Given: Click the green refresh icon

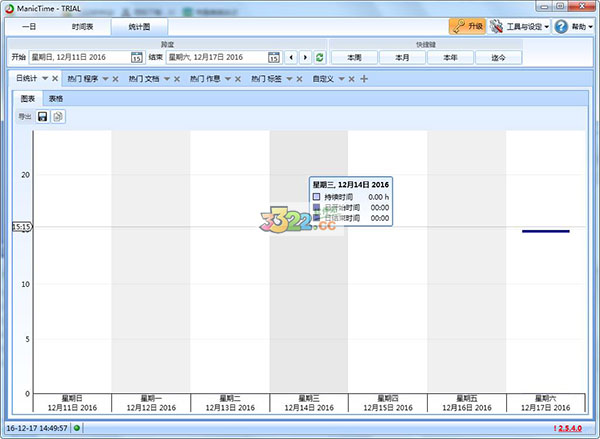Looking at the screenshot, I should coord(319,58).
